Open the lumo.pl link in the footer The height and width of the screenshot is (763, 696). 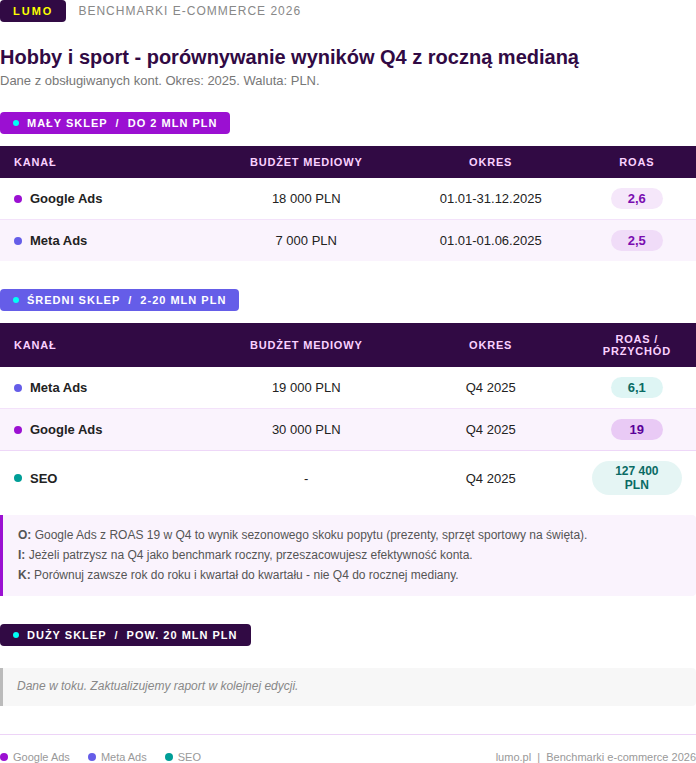click(x=513, y=757)
